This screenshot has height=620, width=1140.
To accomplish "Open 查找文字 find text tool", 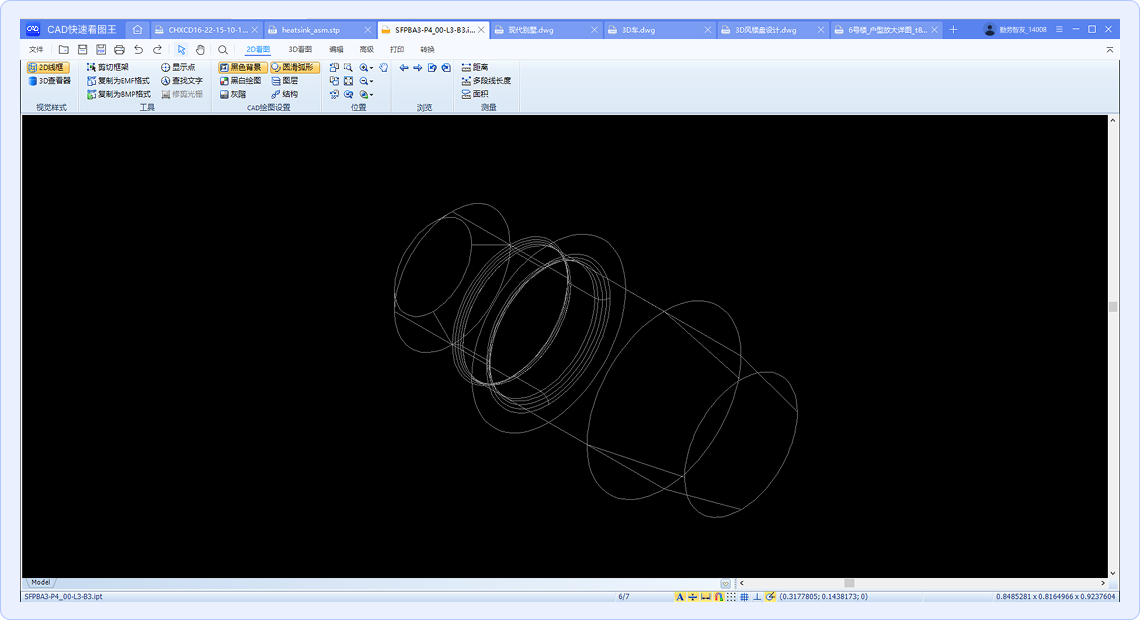I will pyautogui.click(x=182, y=81).
